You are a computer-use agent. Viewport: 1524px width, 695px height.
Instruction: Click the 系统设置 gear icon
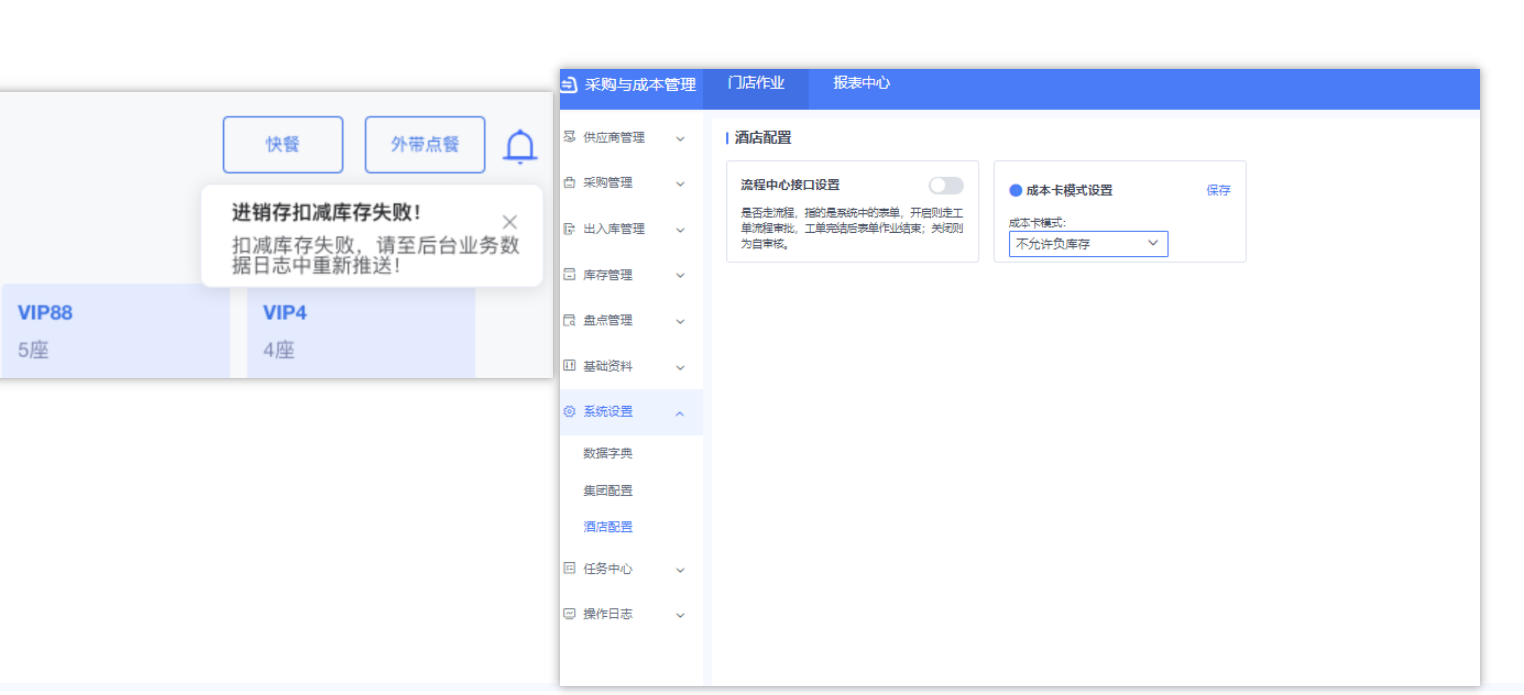tap(570, 412)
